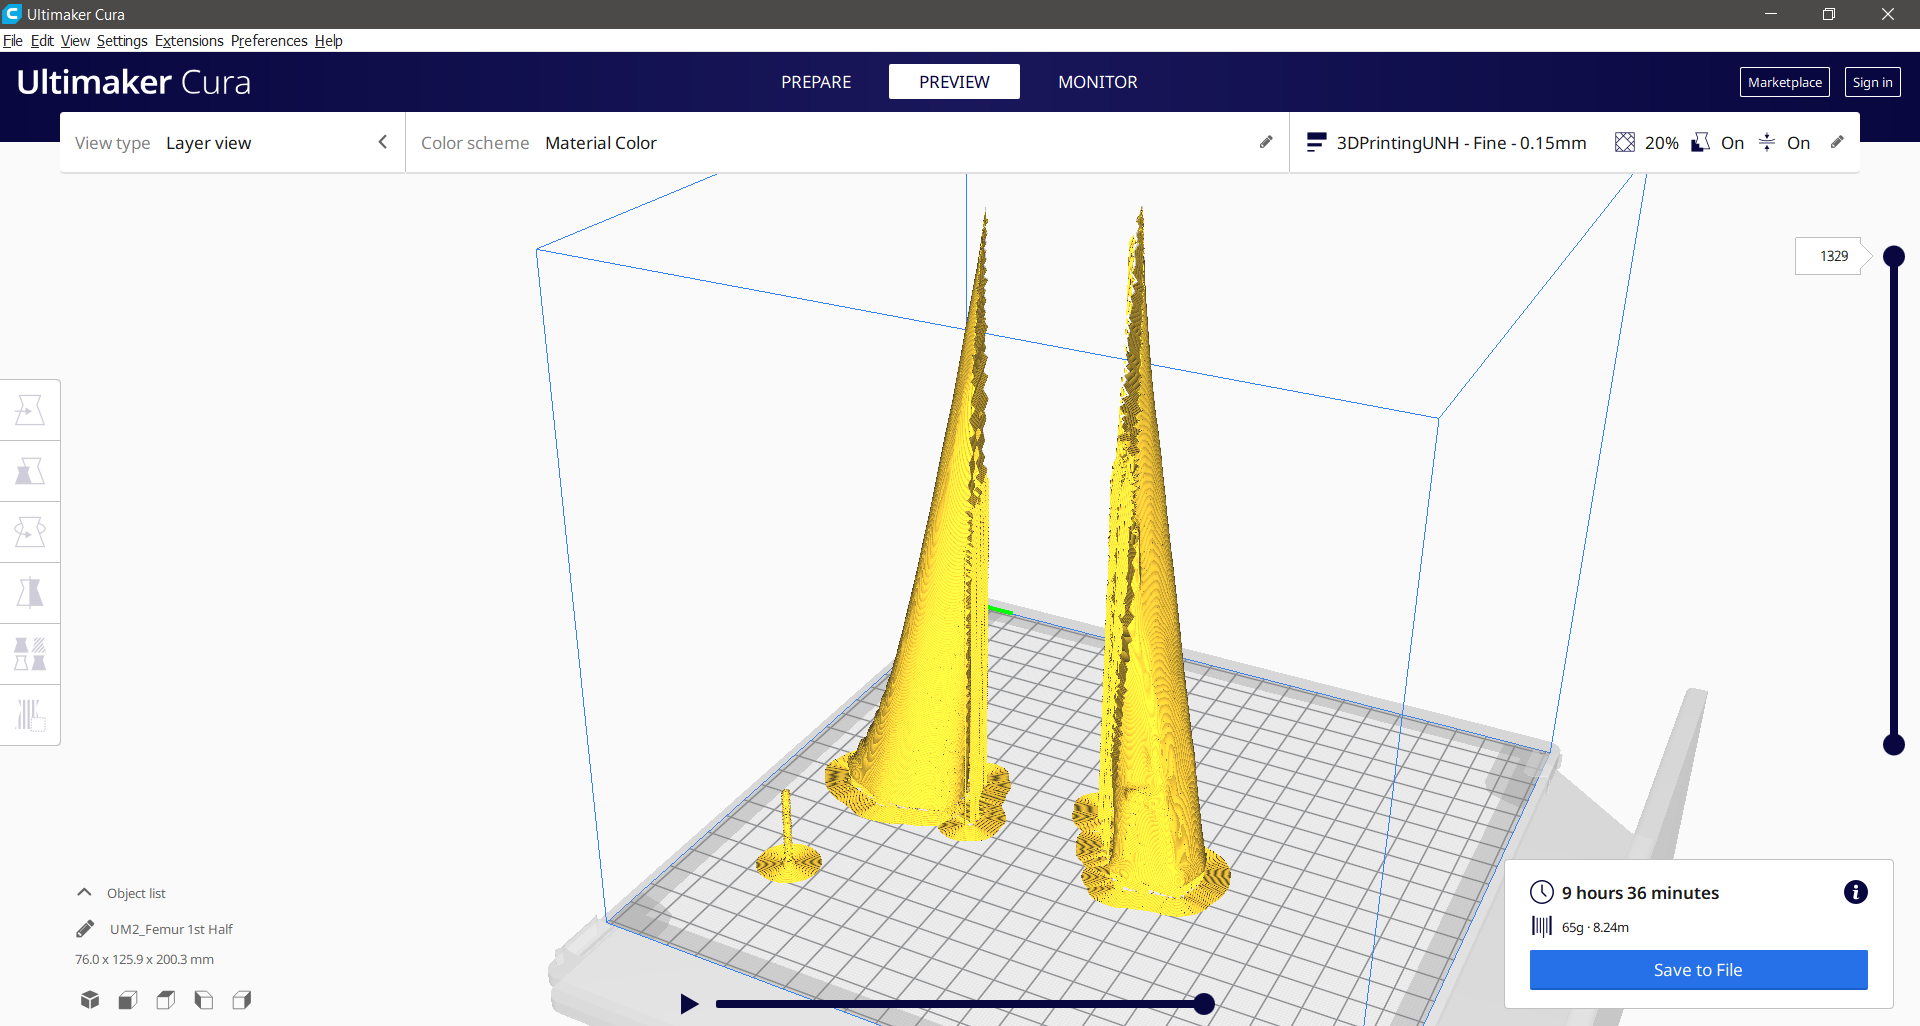The width and height of the screenshot is (1920, 1026).
Task: Click the path simulation slider handle
Action: [1205, 1003]
